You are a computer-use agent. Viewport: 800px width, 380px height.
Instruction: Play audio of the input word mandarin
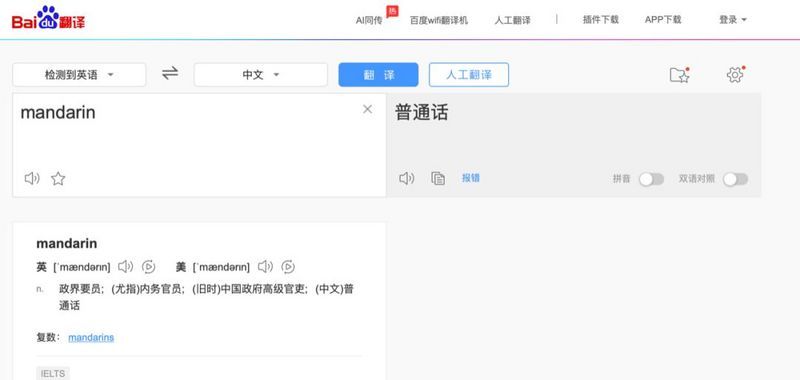coord(32,179)
